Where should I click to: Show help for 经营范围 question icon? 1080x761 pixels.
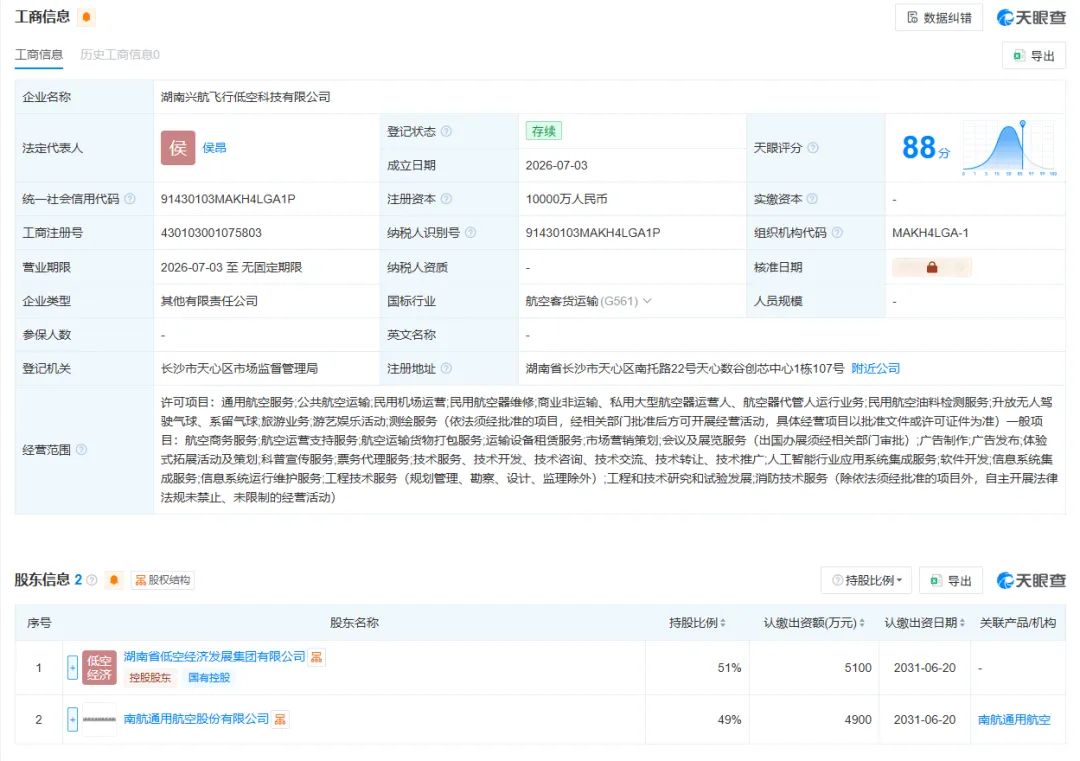click(x=81, y=450)
